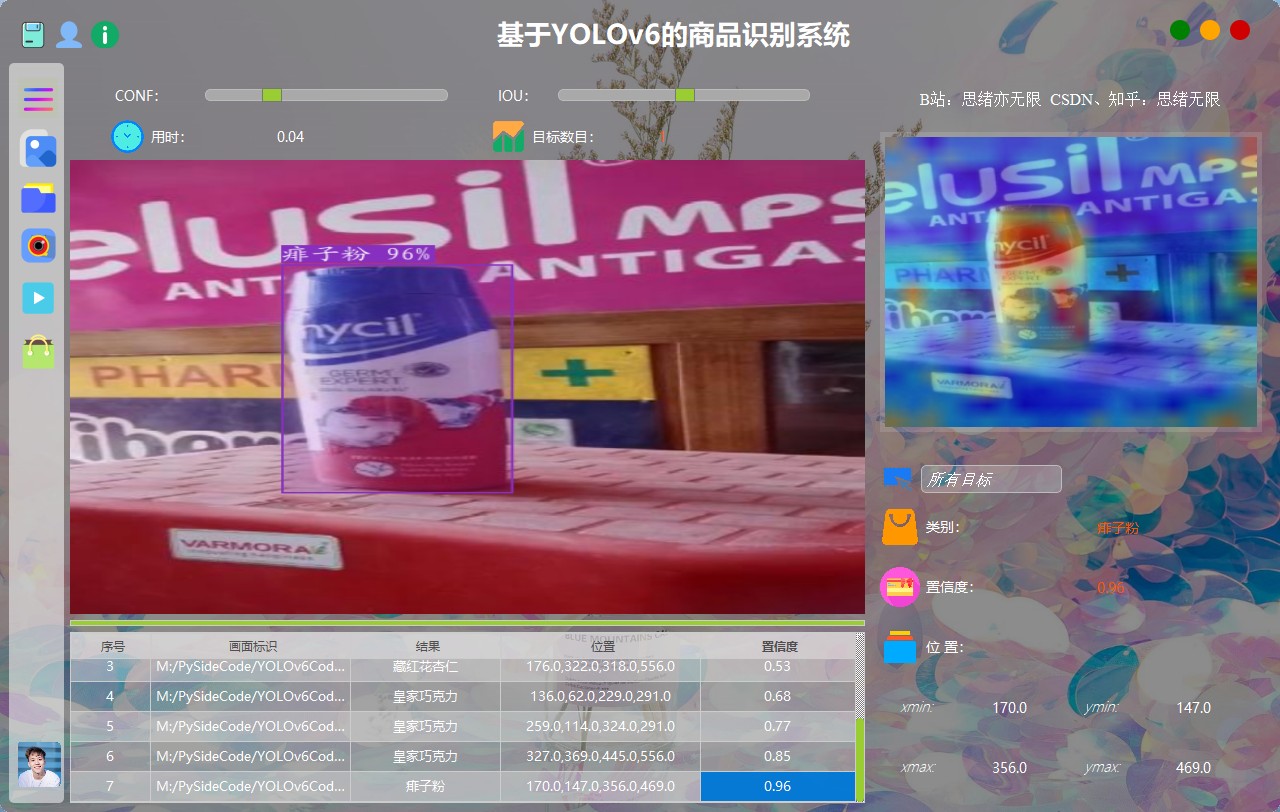Image resolution: width=1280 pixels, height=812 pixels.
Task: Open the folder batch detection icon
Action: click(x=38, y=198)
